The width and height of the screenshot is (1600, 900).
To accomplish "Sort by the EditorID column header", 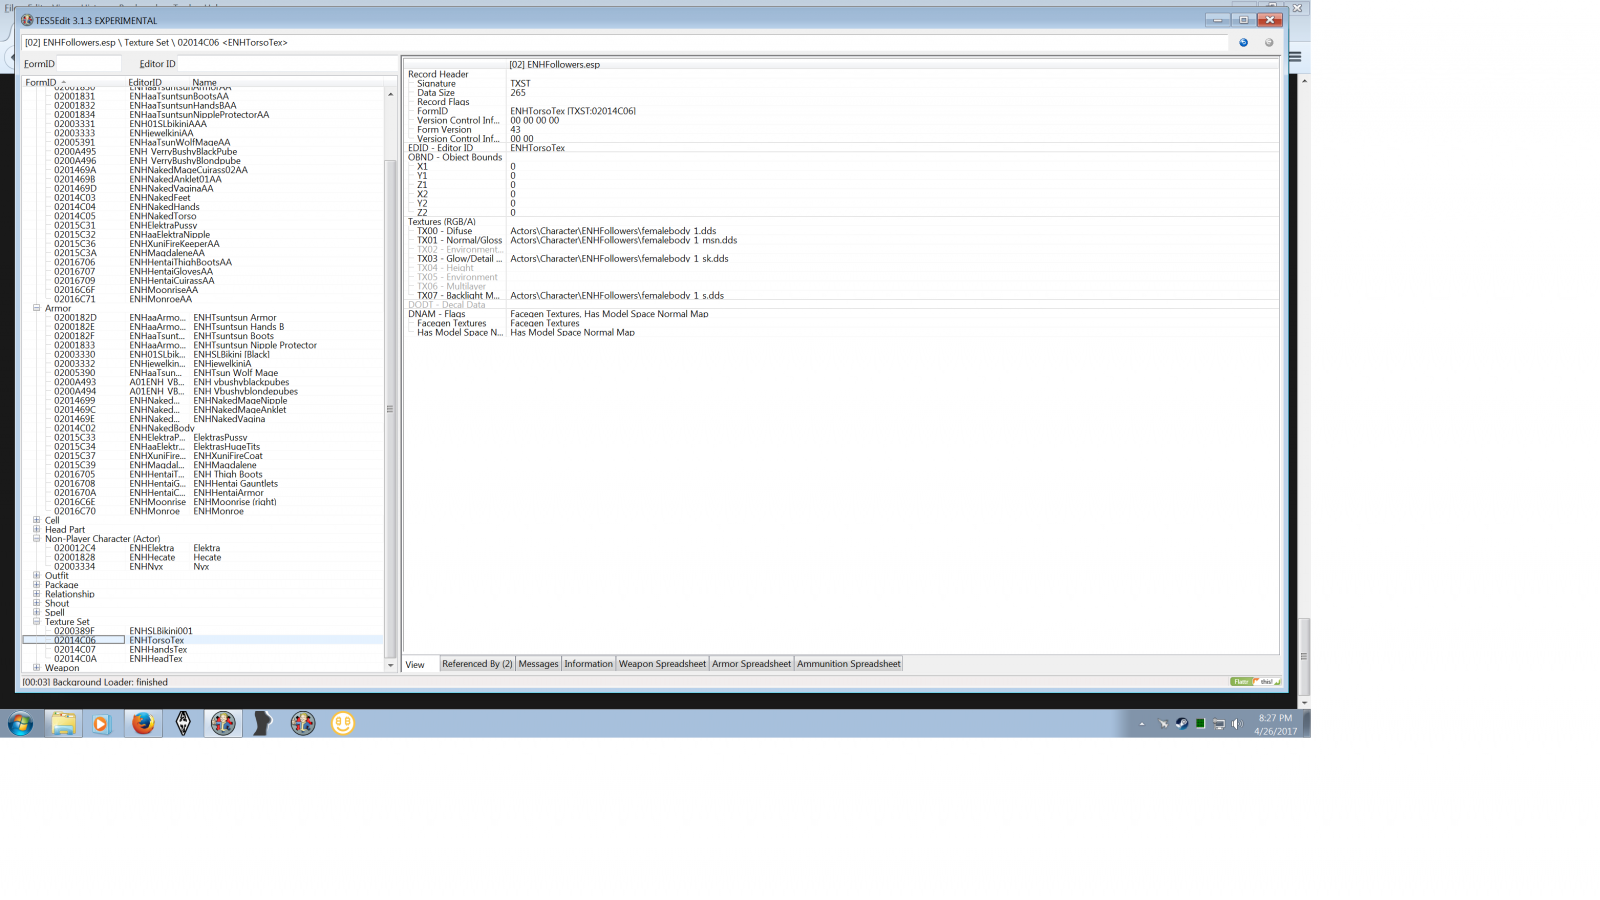I will coord(158,82).
